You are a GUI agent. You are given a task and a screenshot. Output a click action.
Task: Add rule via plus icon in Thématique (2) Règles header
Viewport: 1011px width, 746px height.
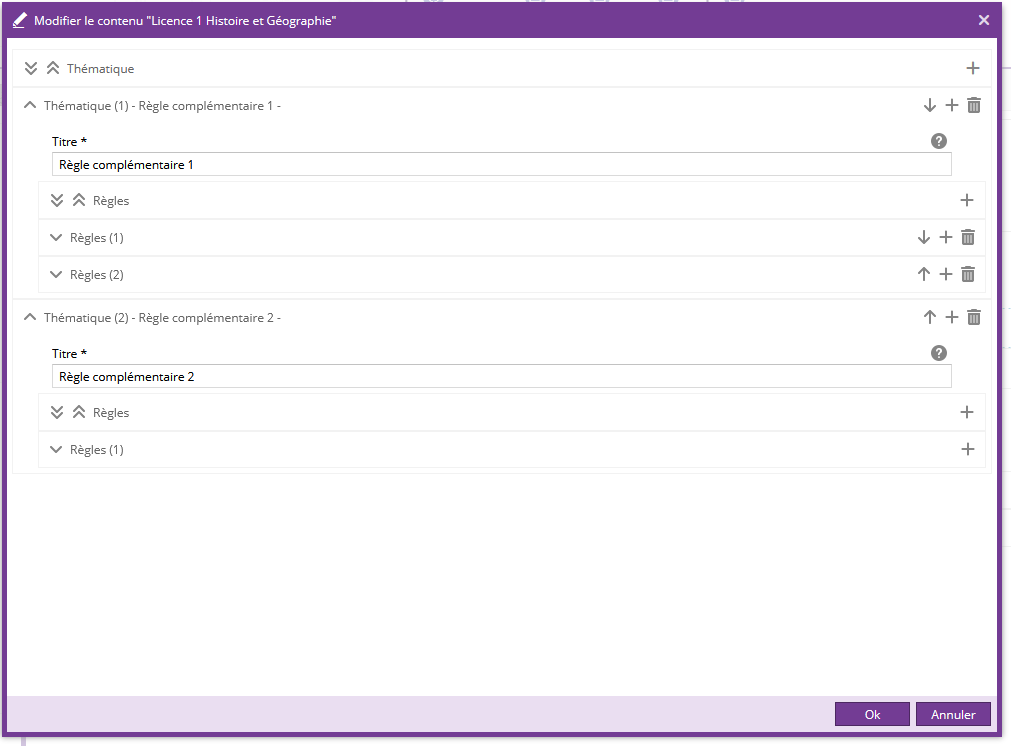click(967, 412)
